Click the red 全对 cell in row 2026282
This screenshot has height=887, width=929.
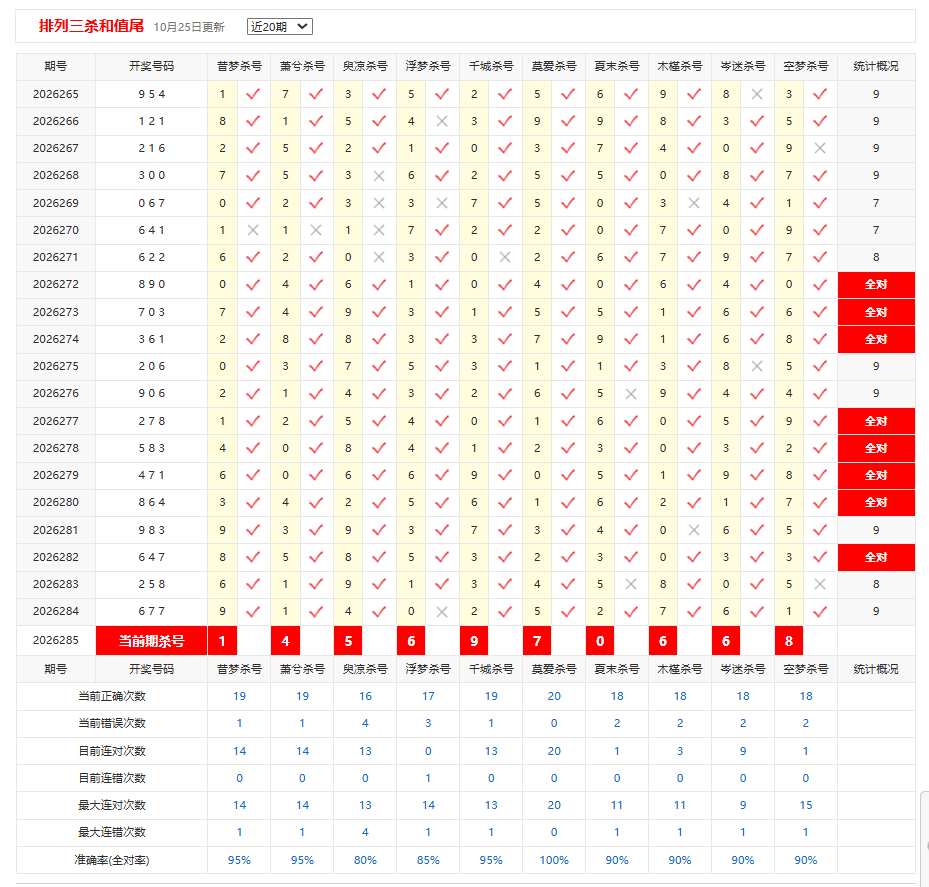[876, 557]
